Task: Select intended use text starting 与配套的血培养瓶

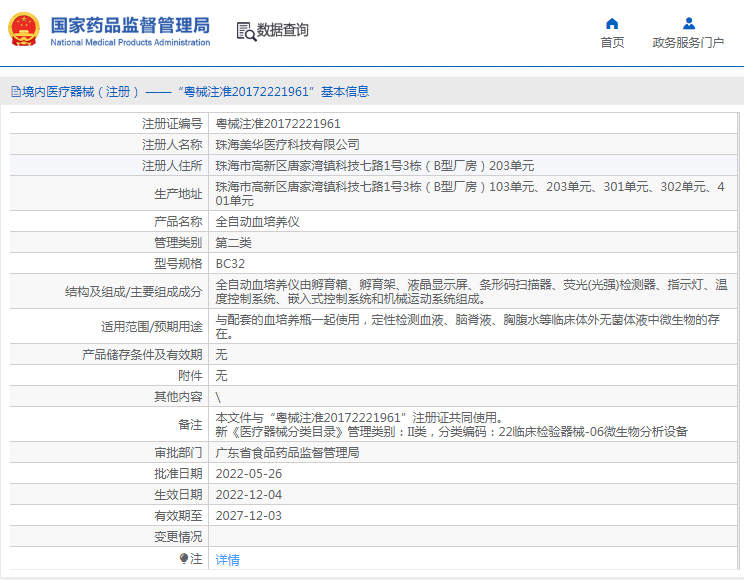Action: coord(468,327)
